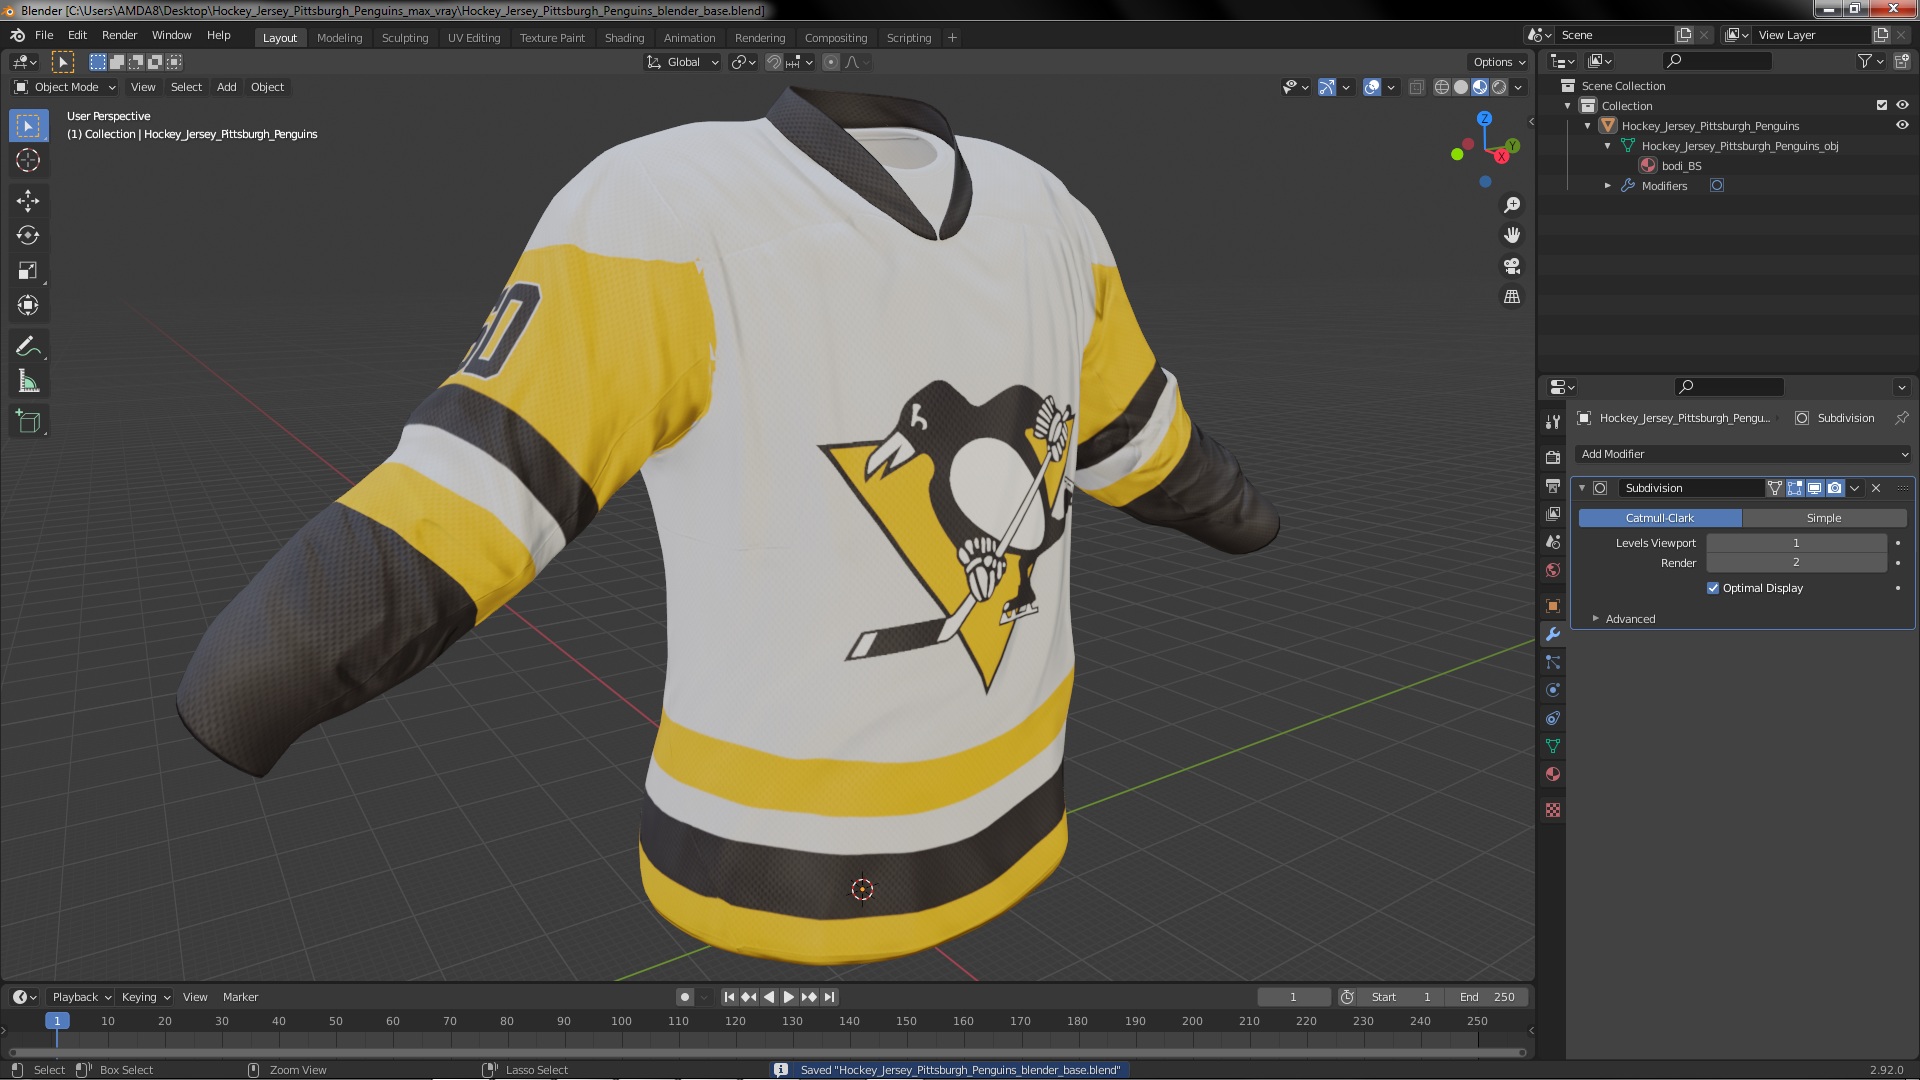1920x1080 pixels.
Task: Toggle modifier show in edit mode
Action: click(x=1795, y=488)
